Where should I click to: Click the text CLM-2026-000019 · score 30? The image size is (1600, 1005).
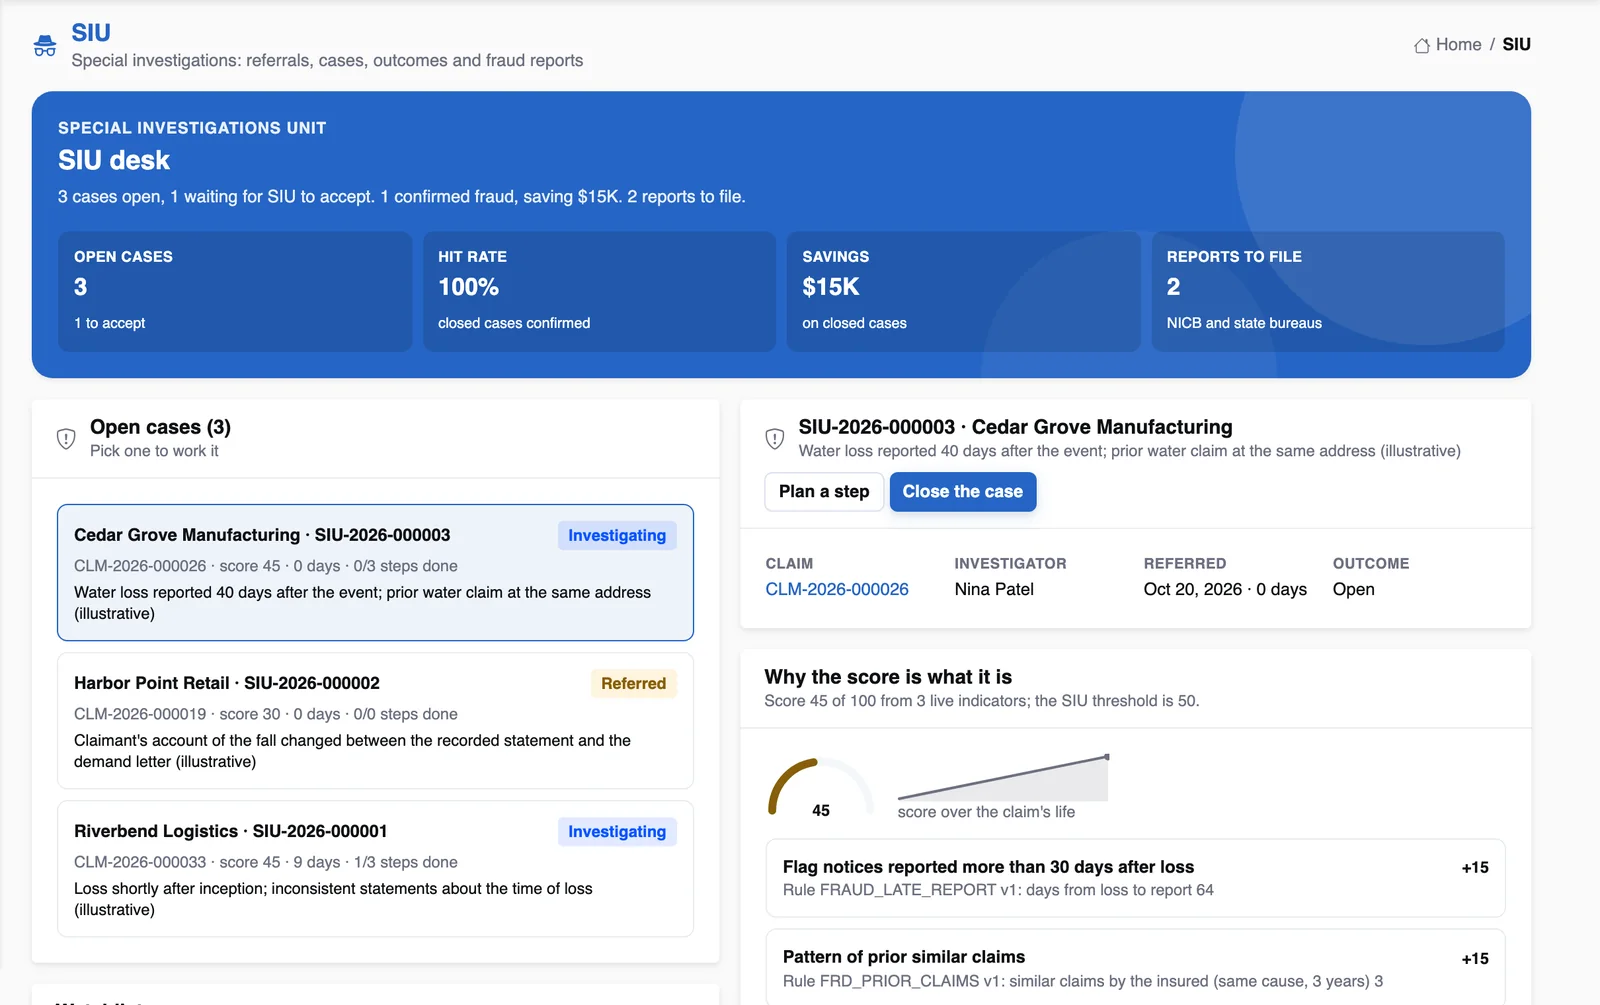[177, 714]
